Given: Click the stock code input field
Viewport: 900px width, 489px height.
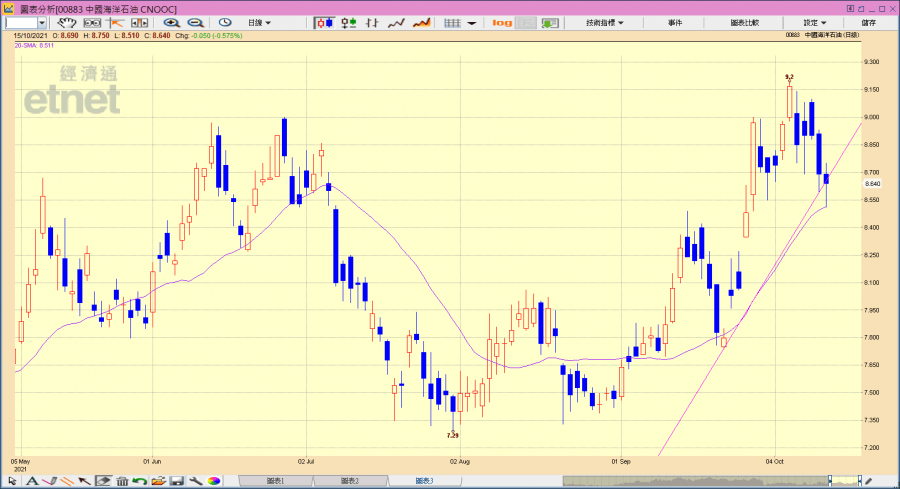Looking at the screenshot, I should [21, 22].
